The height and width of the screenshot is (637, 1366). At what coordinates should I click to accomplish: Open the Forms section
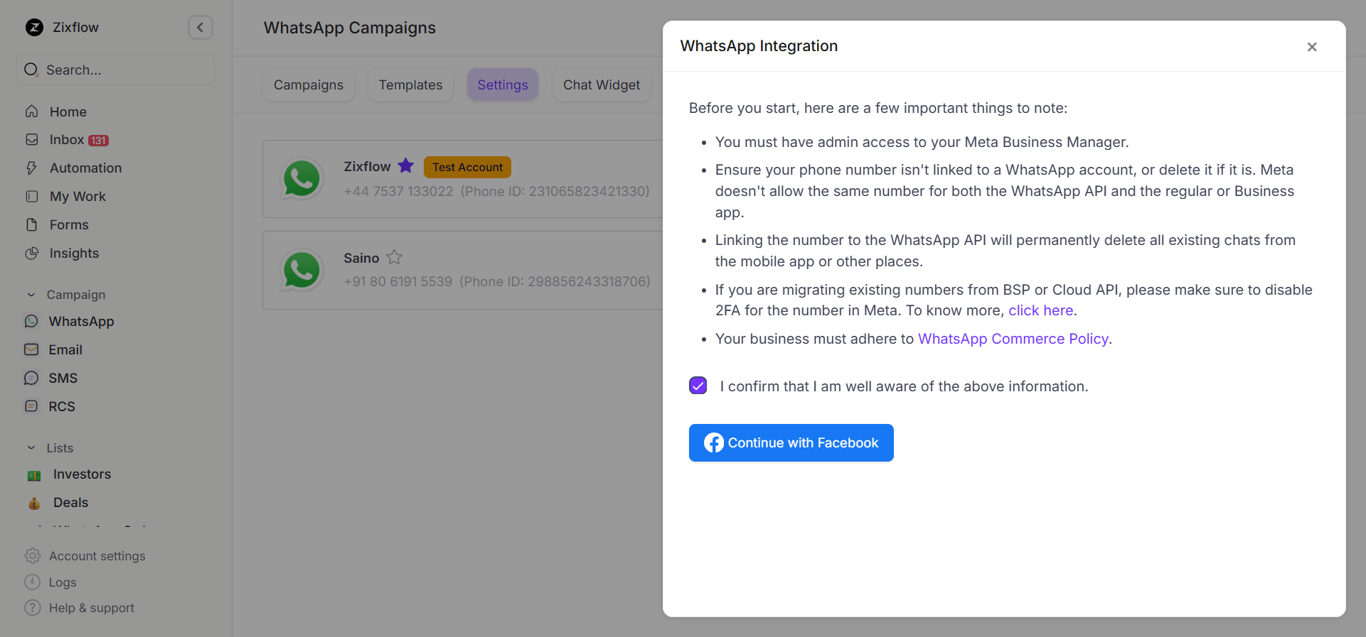[x=66, y=224]
